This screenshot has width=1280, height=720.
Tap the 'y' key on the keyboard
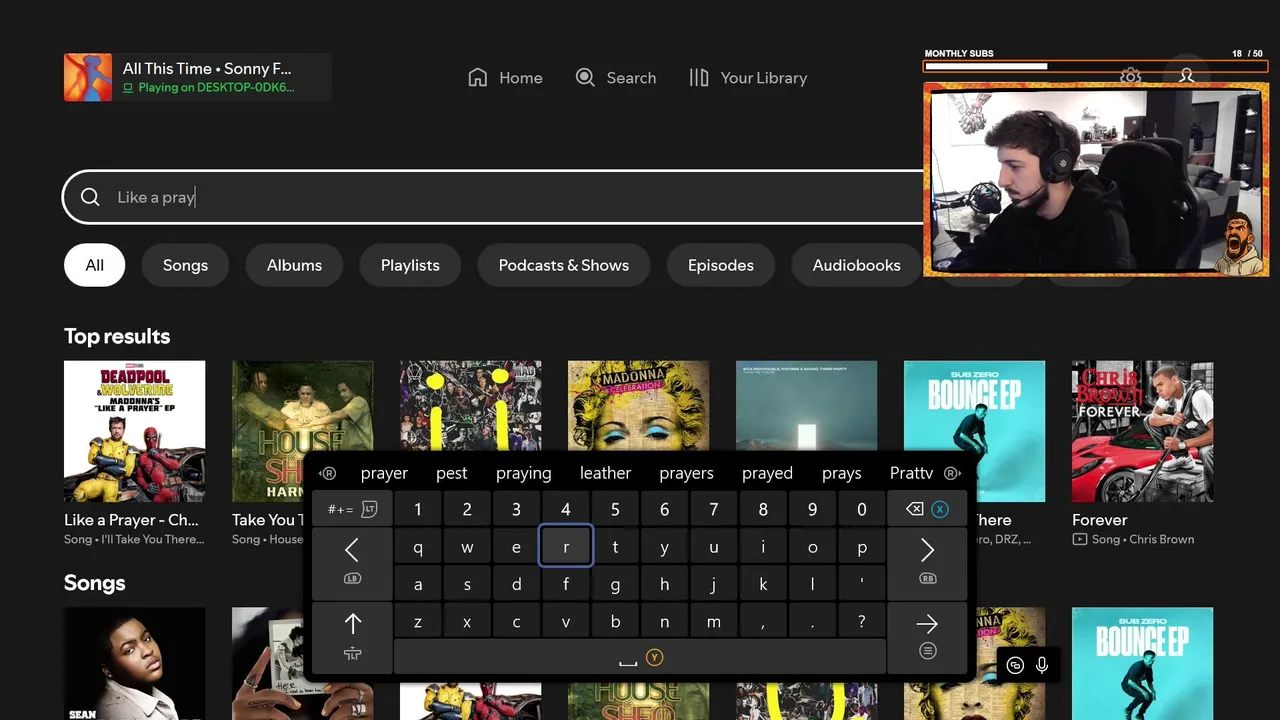tap(664, 547)
